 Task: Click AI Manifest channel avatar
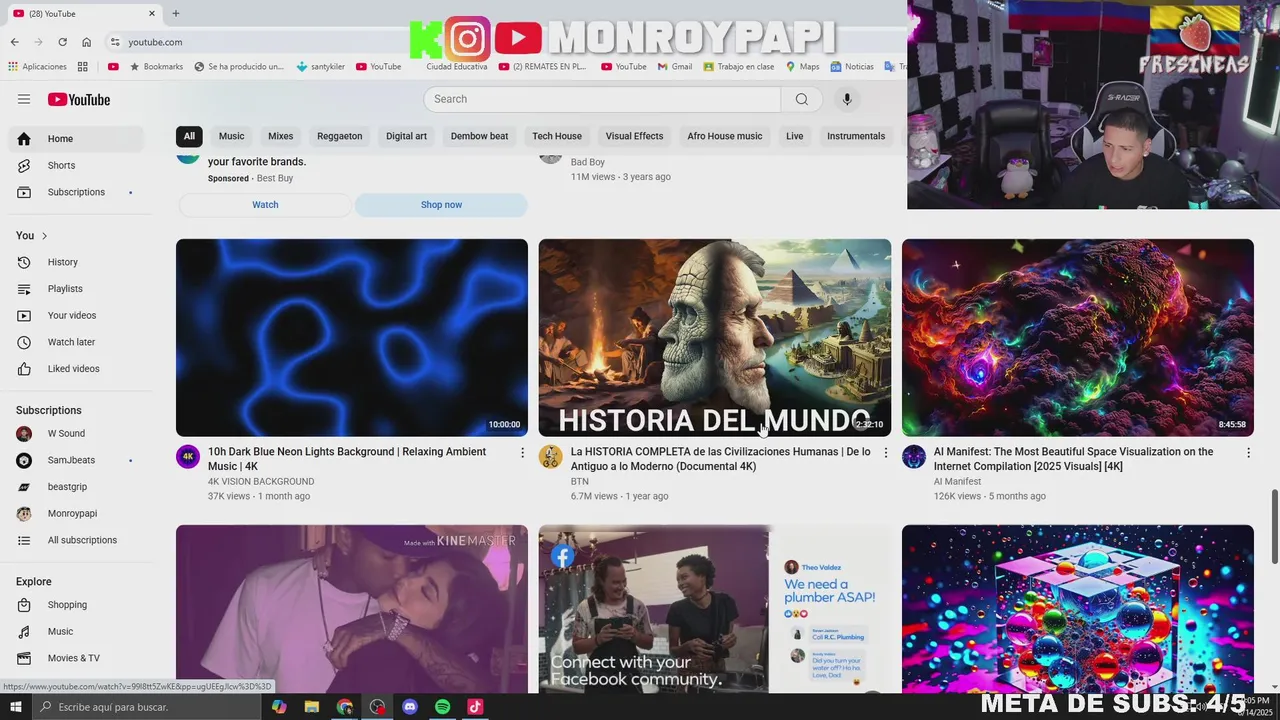click(914, 457)
